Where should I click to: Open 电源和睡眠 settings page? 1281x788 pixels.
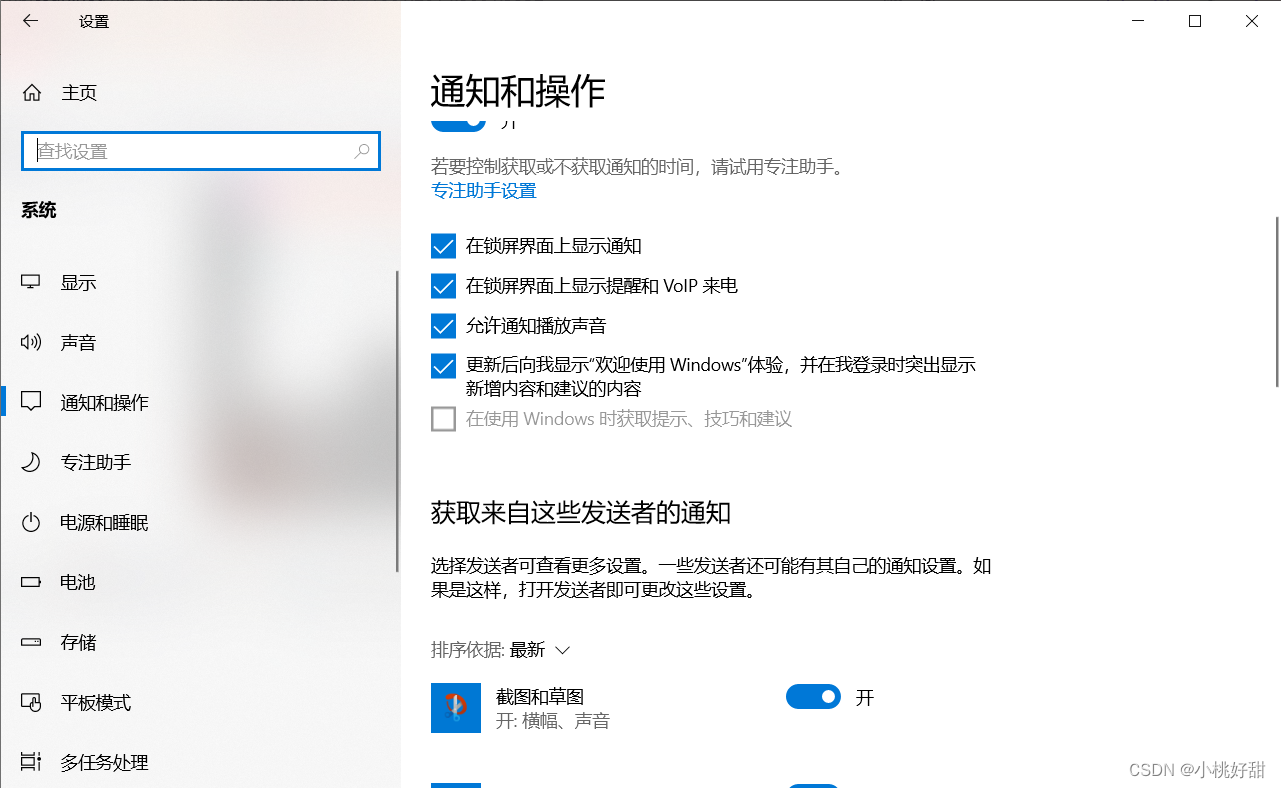(x=200, y=522)
